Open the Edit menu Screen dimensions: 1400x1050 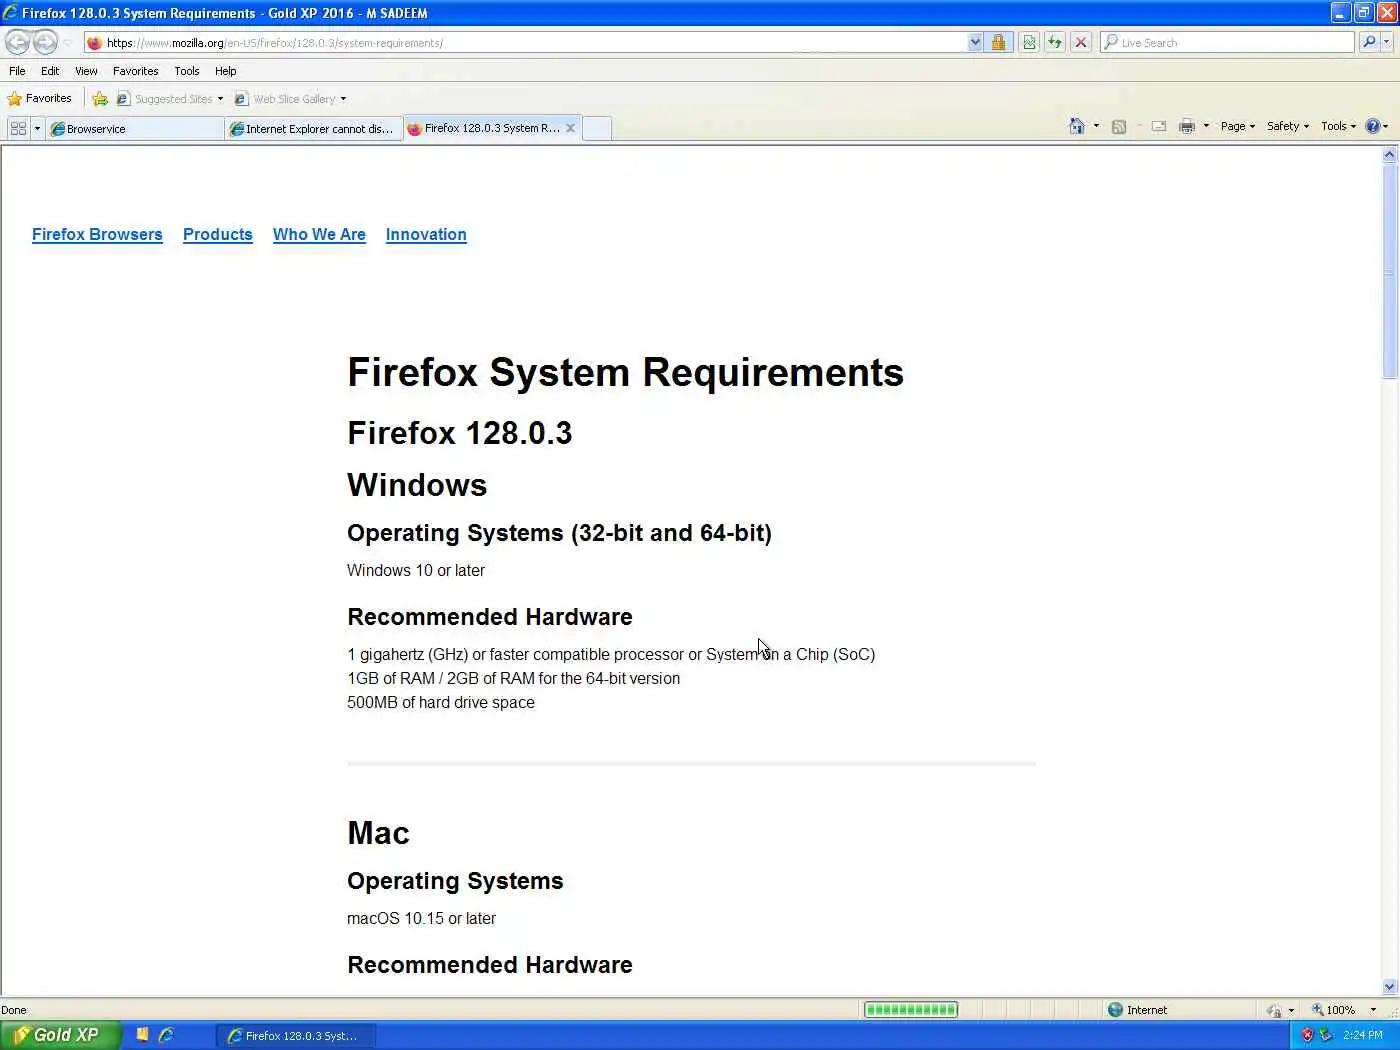[x=50, y=71]
